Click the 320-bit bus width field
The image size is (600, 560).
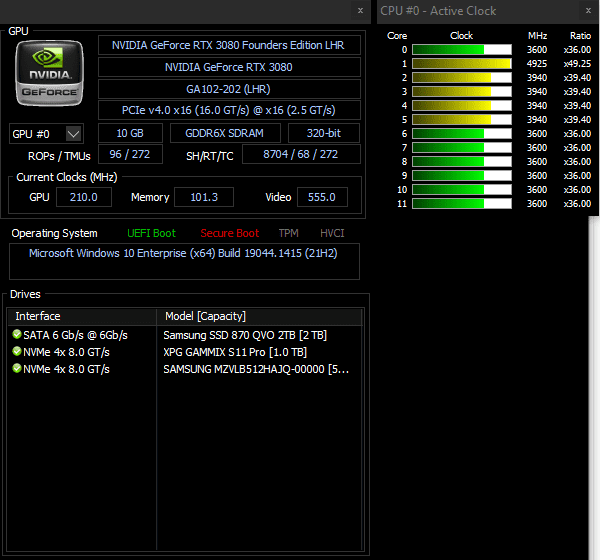click(x=324, y=133)
